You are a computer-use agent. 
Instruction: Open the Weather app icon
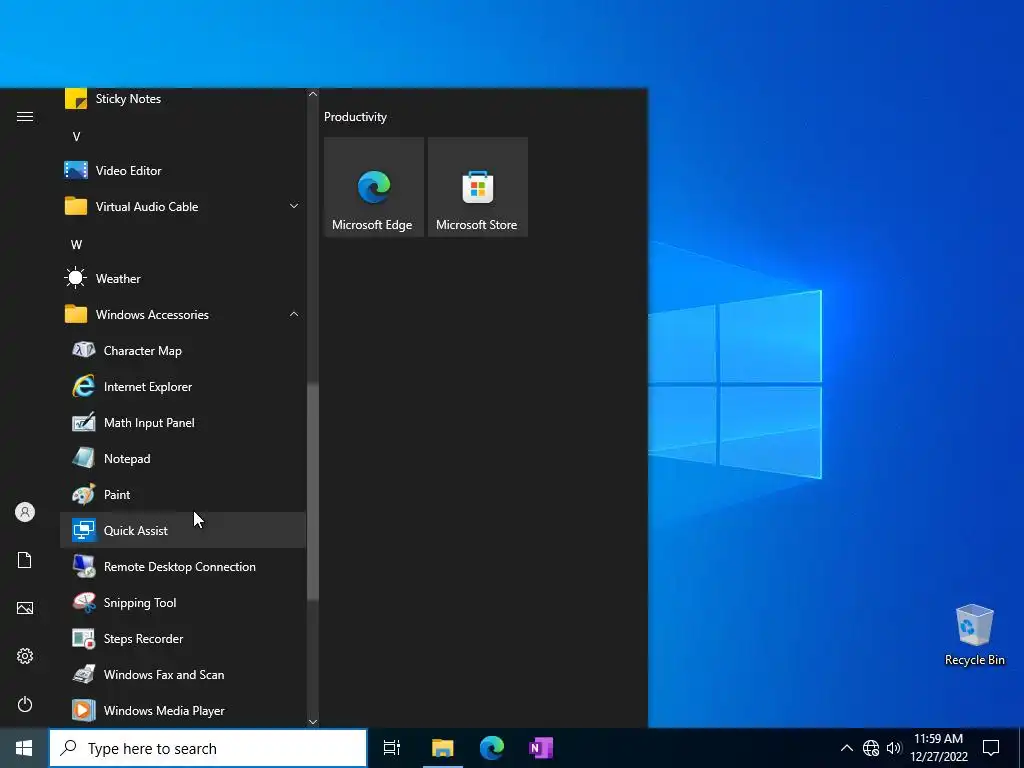(x=76, y=278)
